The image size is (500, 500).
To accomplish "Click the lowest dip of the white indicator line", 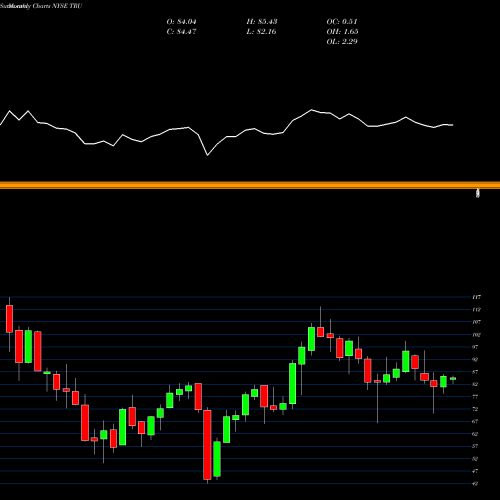I will pyautogui.click(x=207, y=155).
